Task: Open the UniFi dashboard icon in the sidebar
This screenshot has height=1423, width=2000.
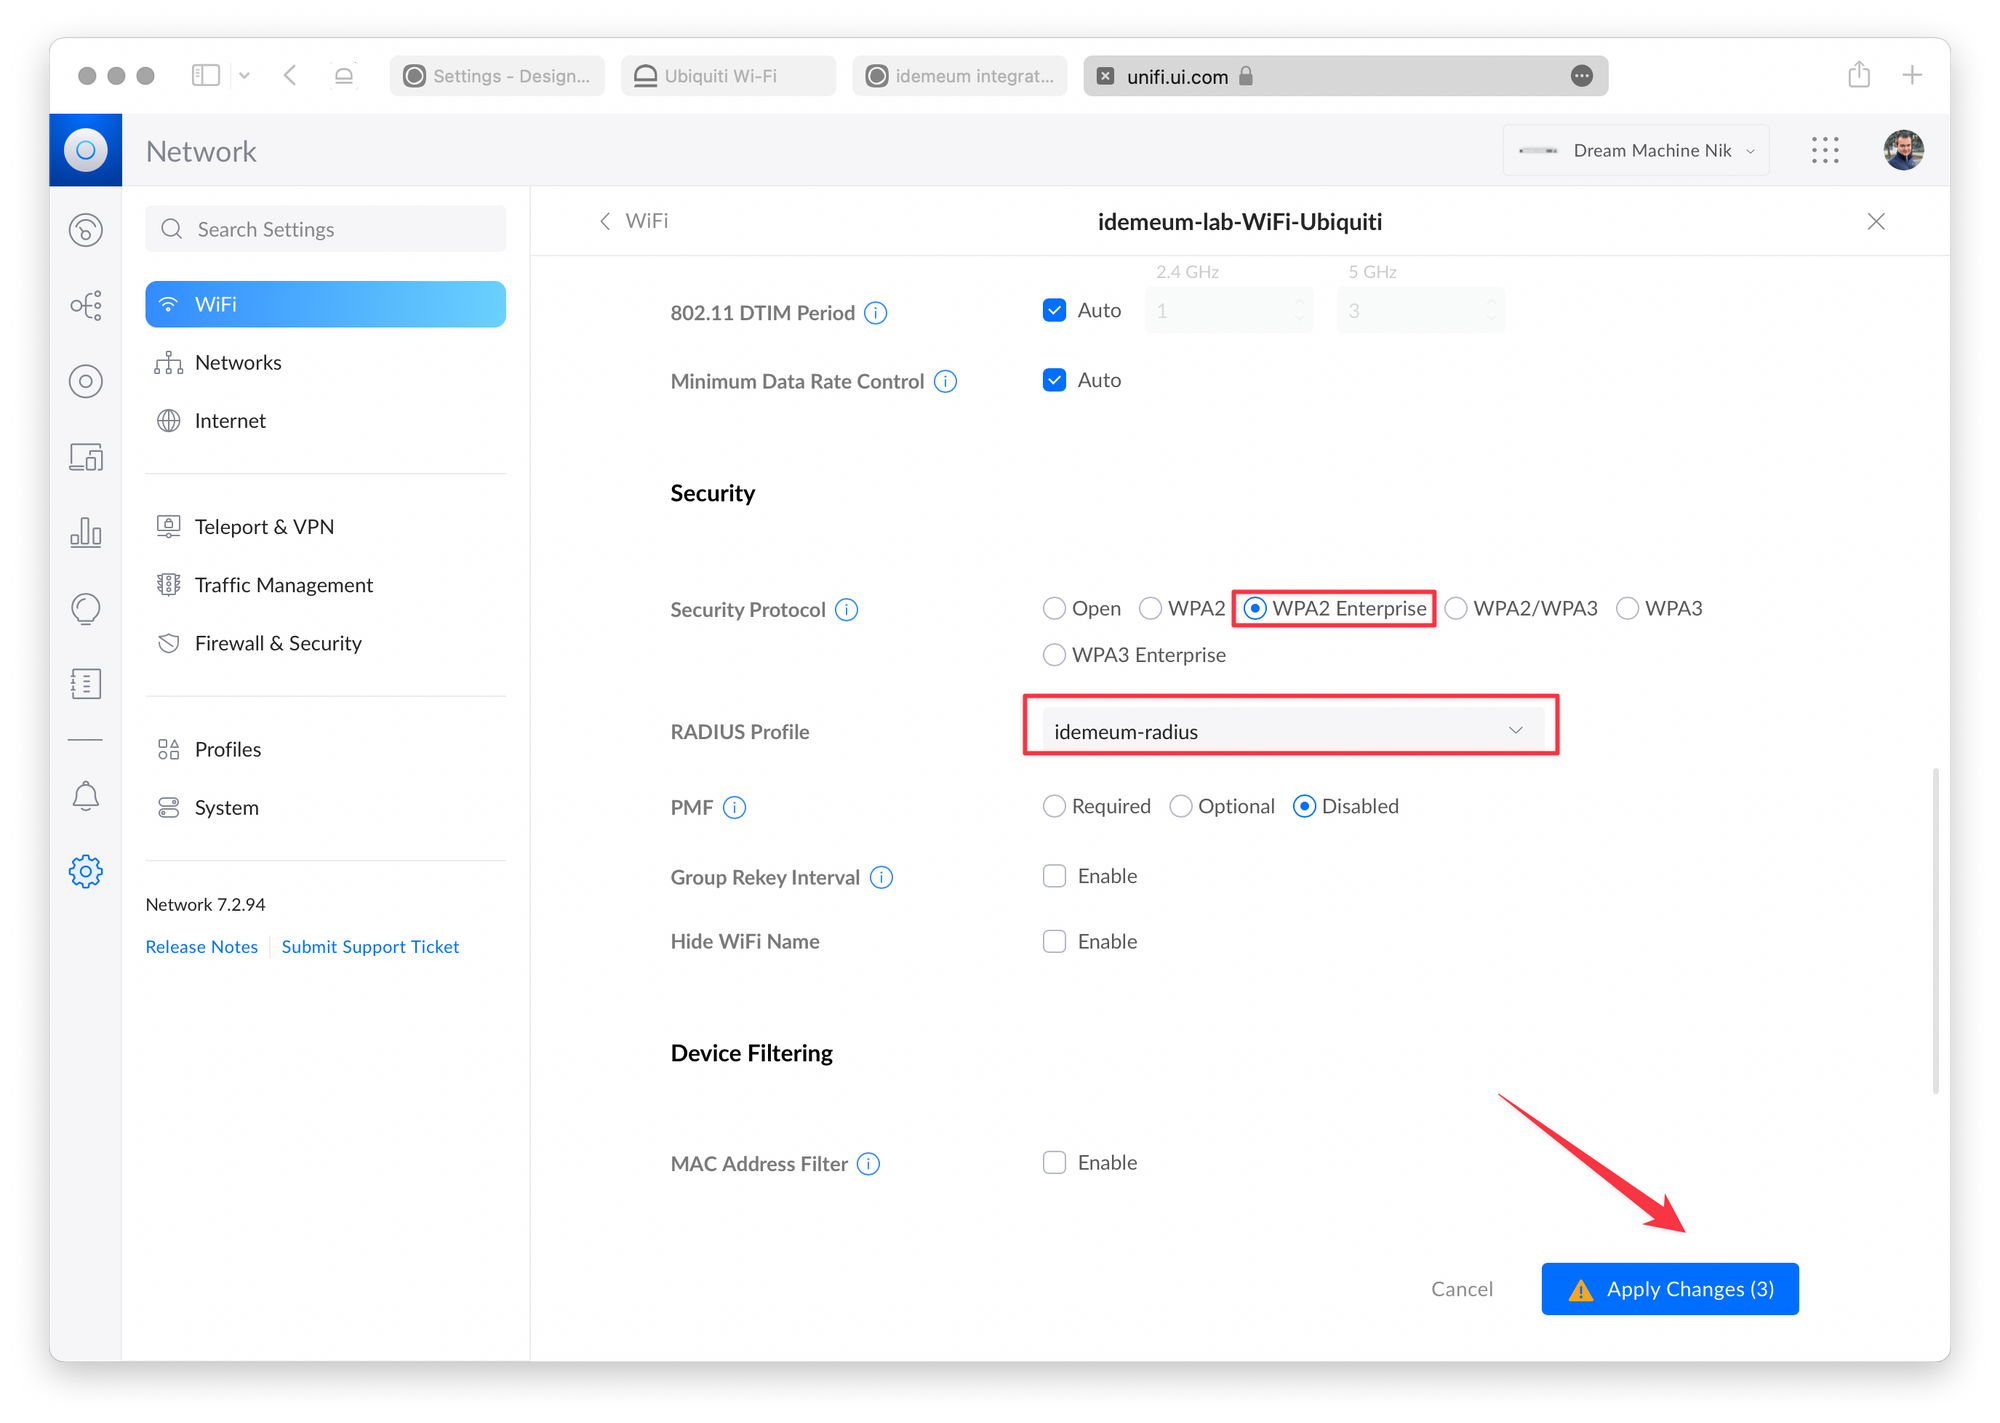Action: (86, 230)
